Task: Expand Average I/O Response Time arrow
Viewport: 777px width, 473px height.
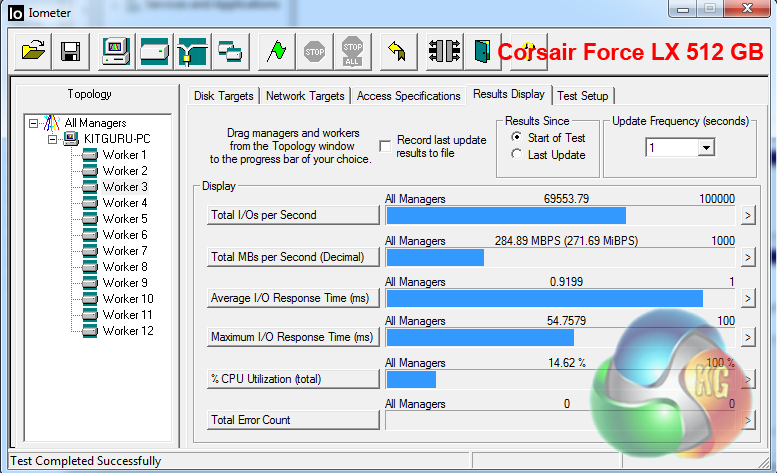Action: click(x=748, y=298)
